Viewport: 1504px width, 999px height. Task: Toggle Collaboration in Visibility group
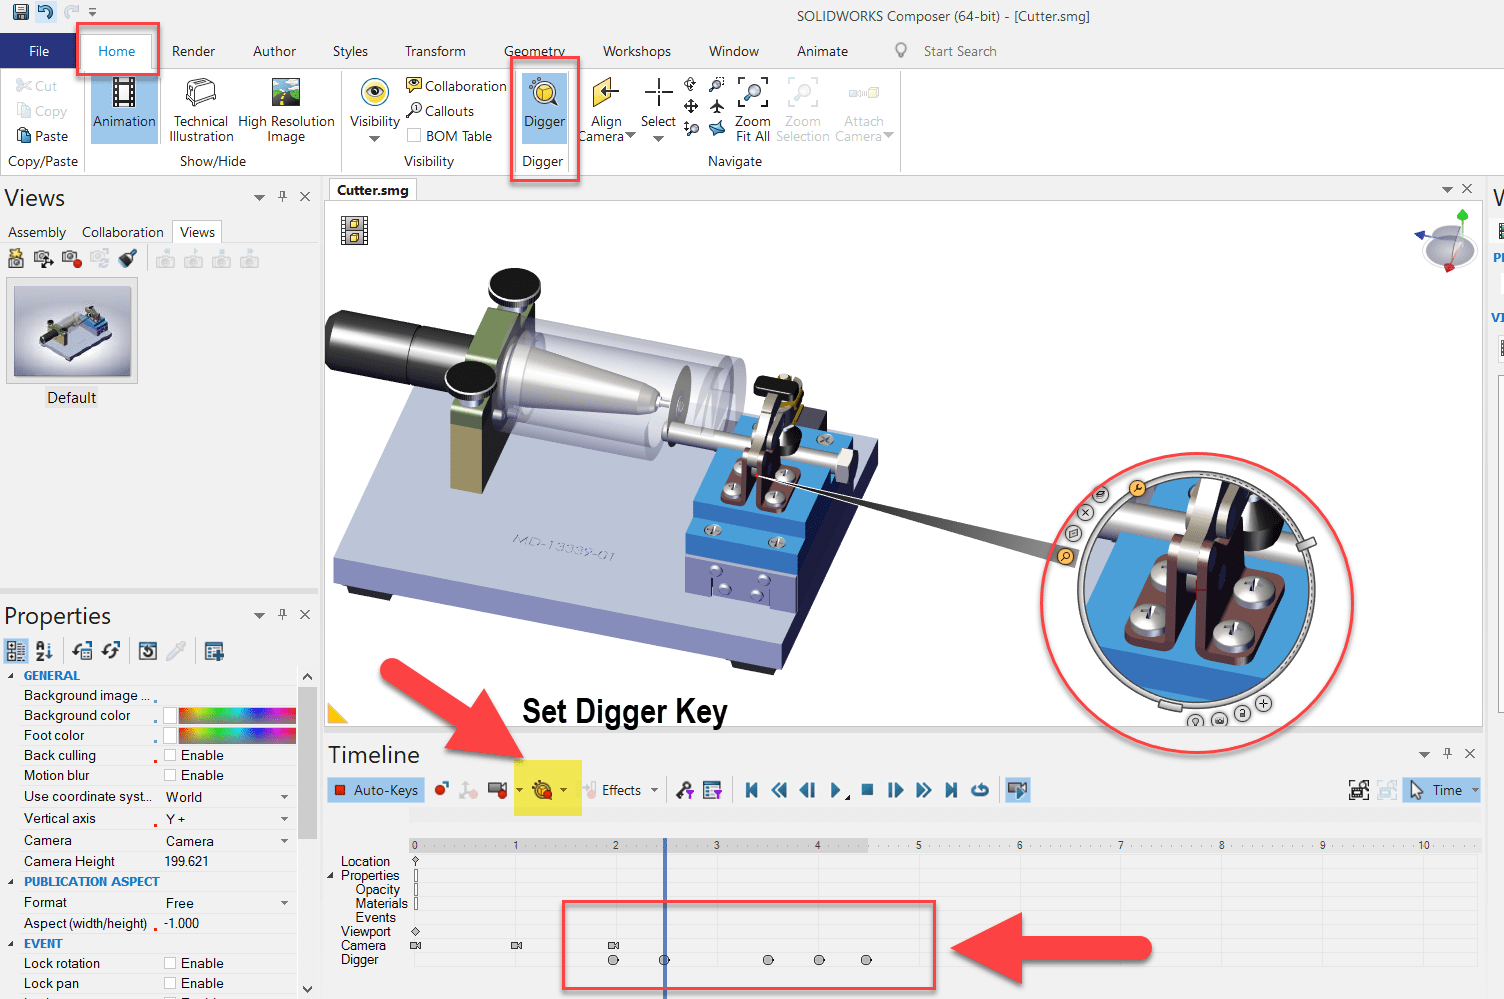pos(456,86)
